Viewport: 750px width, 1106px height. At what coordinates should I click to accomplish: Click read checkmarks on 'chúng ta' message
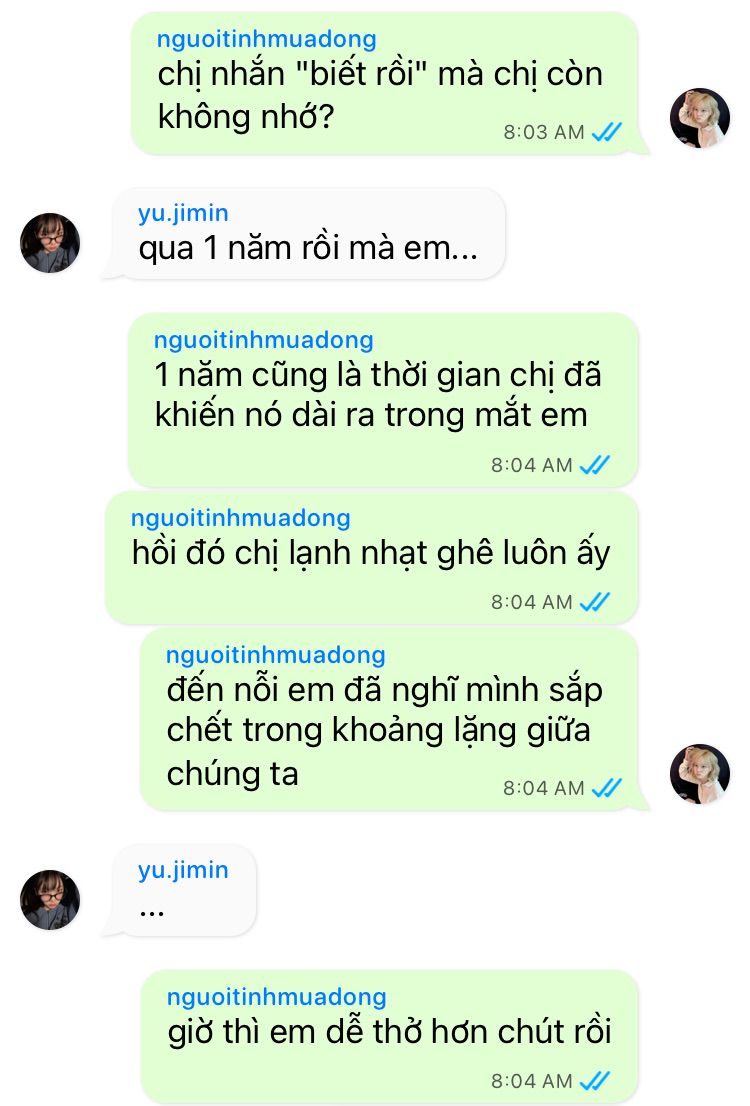(607, 787)
